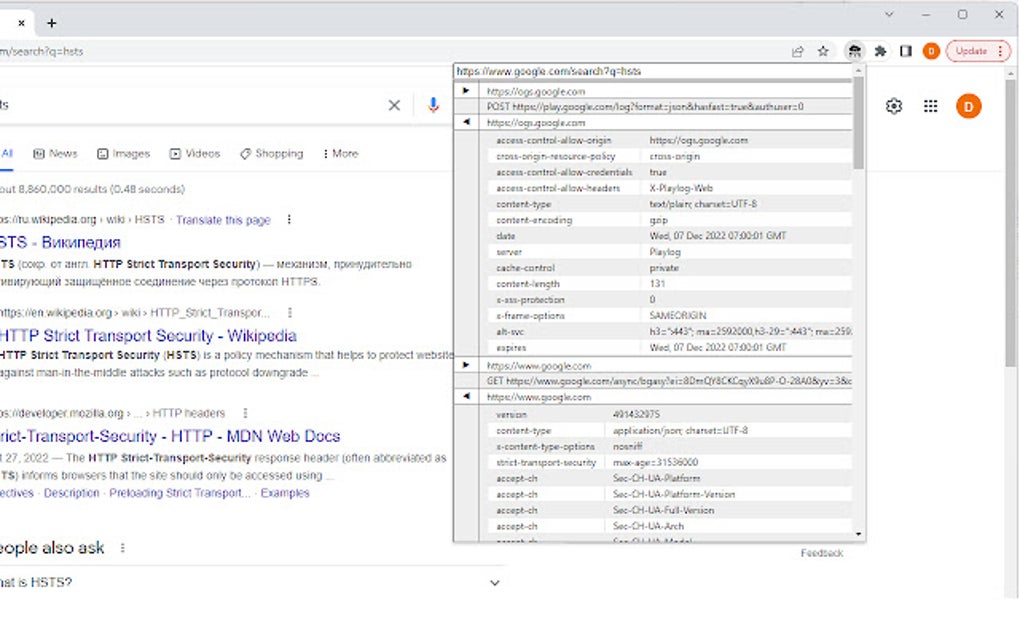Collapse the www.google.com response headers arrow
1020x638 pixels.
(466, 396)
